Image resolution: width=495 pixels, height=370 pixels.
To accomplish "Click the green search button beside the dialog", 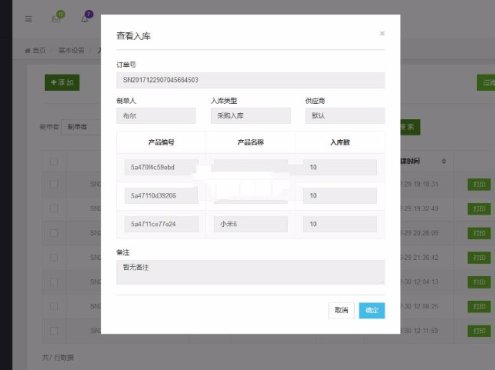I will point(410,127).
